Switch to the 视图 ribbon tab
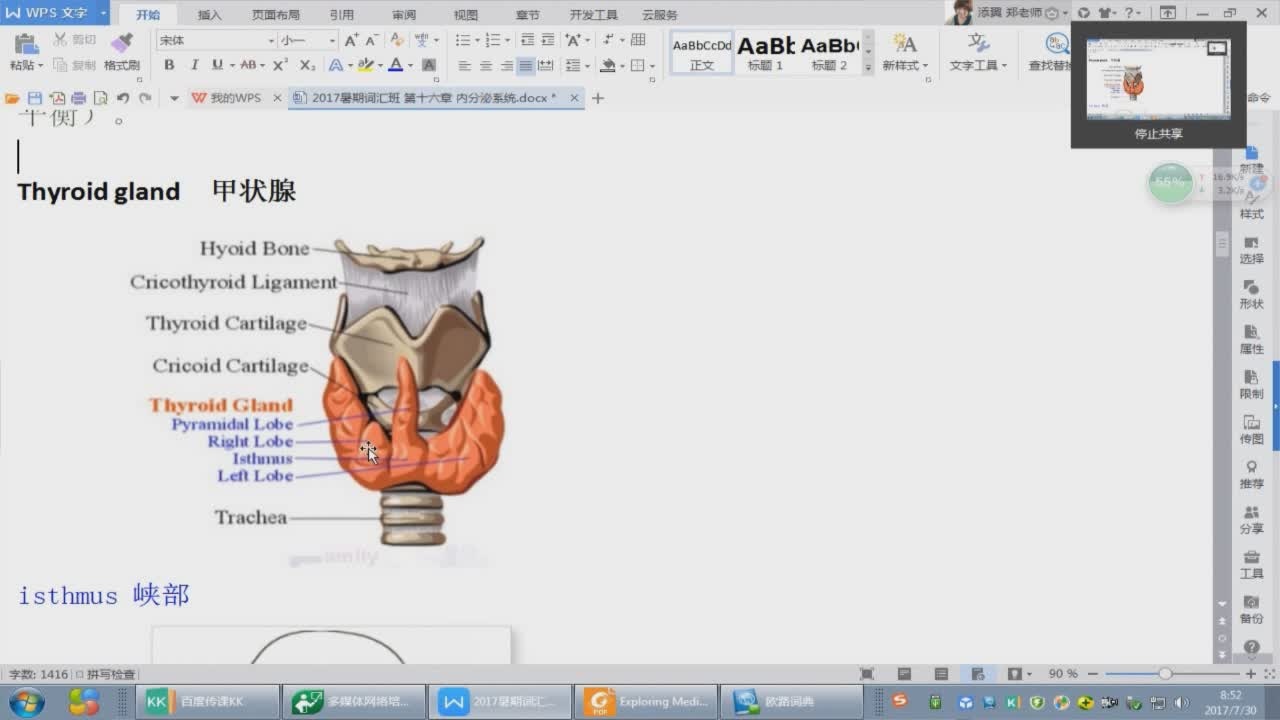 [466, 15]
